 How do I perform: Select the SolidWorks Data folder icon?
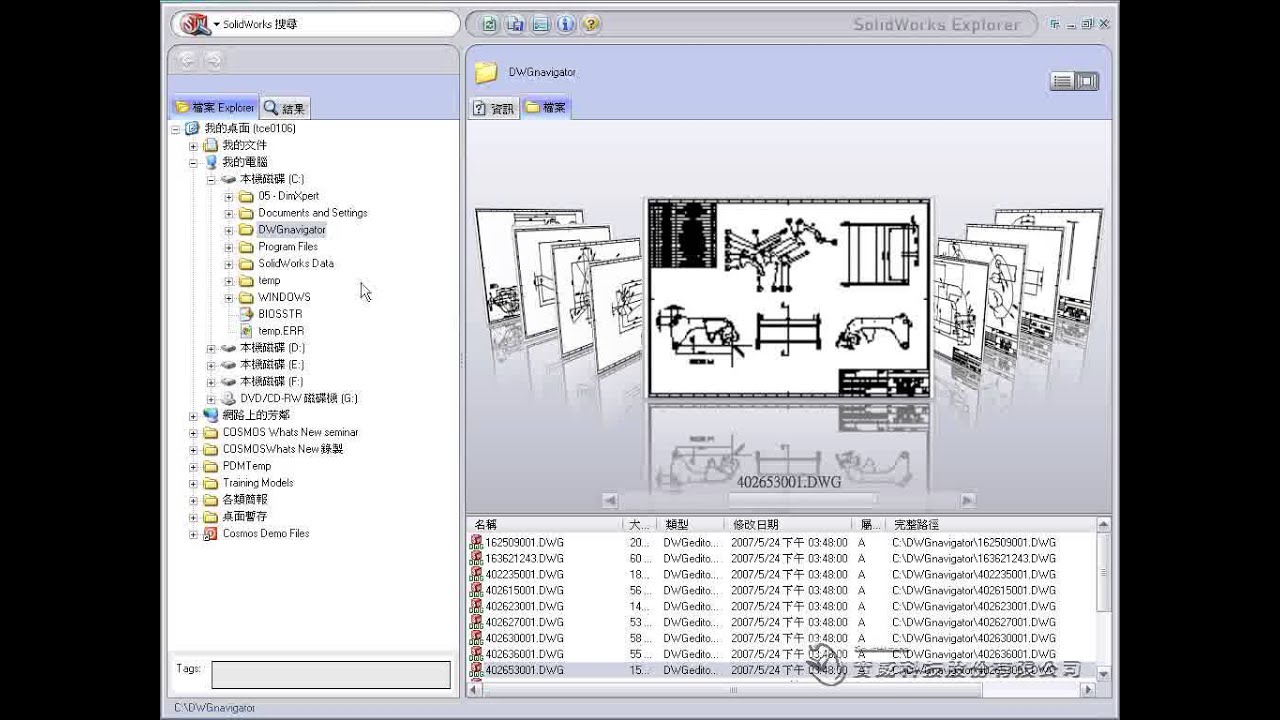click(x=246, y=264)
